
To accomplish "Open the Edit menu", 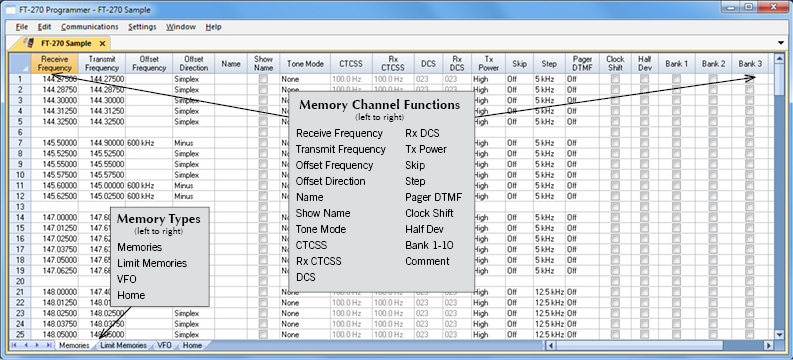I will pos(45,27).
